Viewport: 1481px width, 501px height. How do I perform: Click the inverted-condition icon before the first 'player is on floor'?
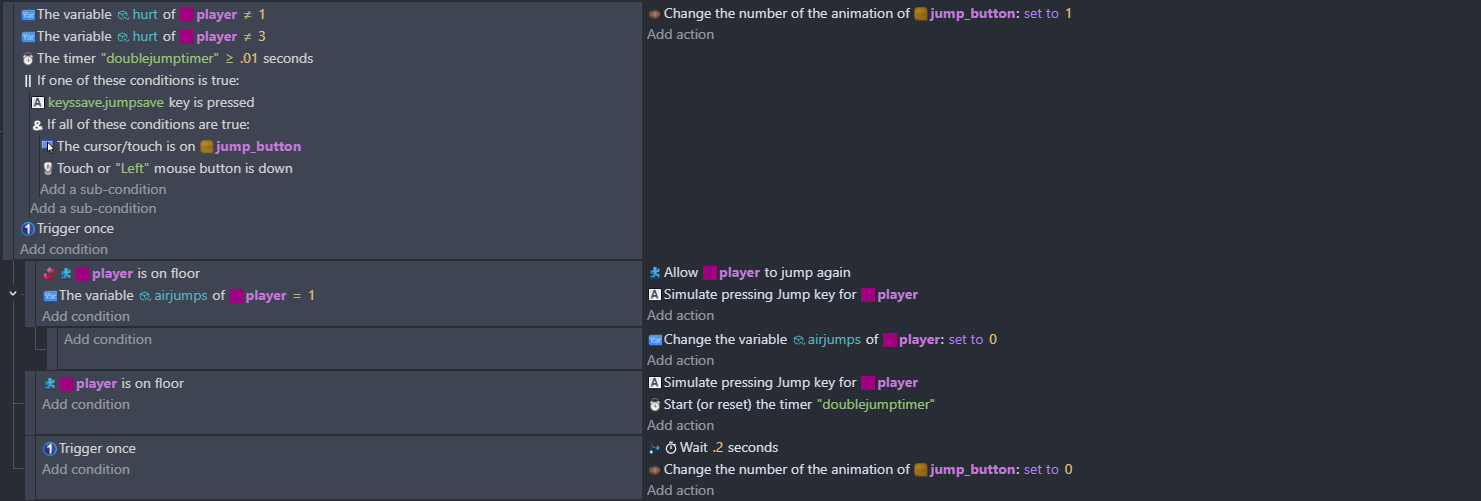50,273
